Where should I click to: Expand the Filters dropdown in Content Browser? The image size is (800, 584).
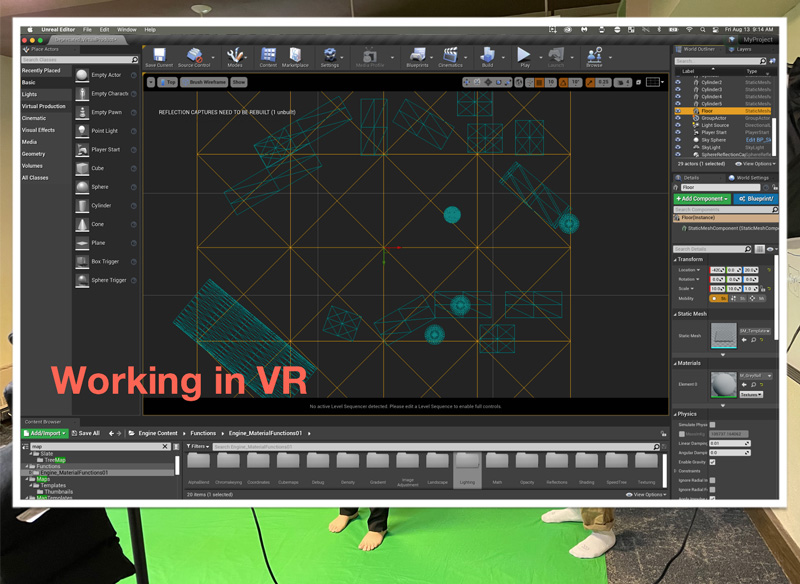click(x=198, y=446)
